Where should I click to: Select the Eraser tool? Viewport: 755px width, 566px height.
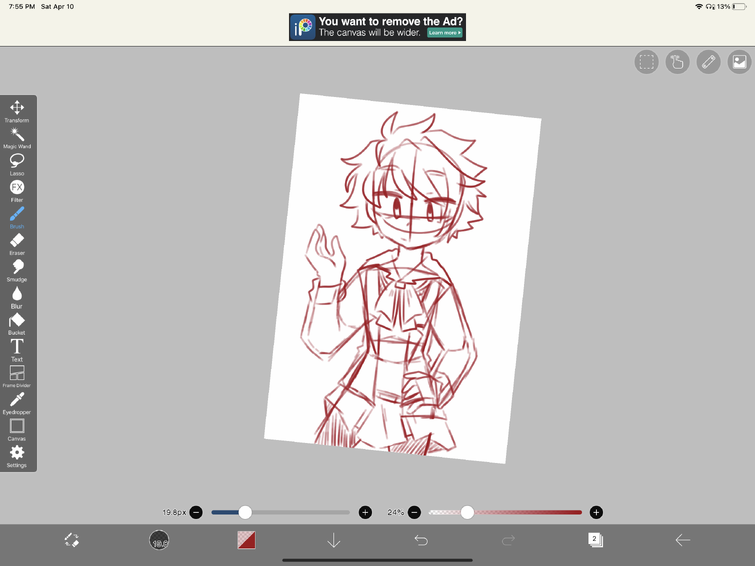pos(17,244)
